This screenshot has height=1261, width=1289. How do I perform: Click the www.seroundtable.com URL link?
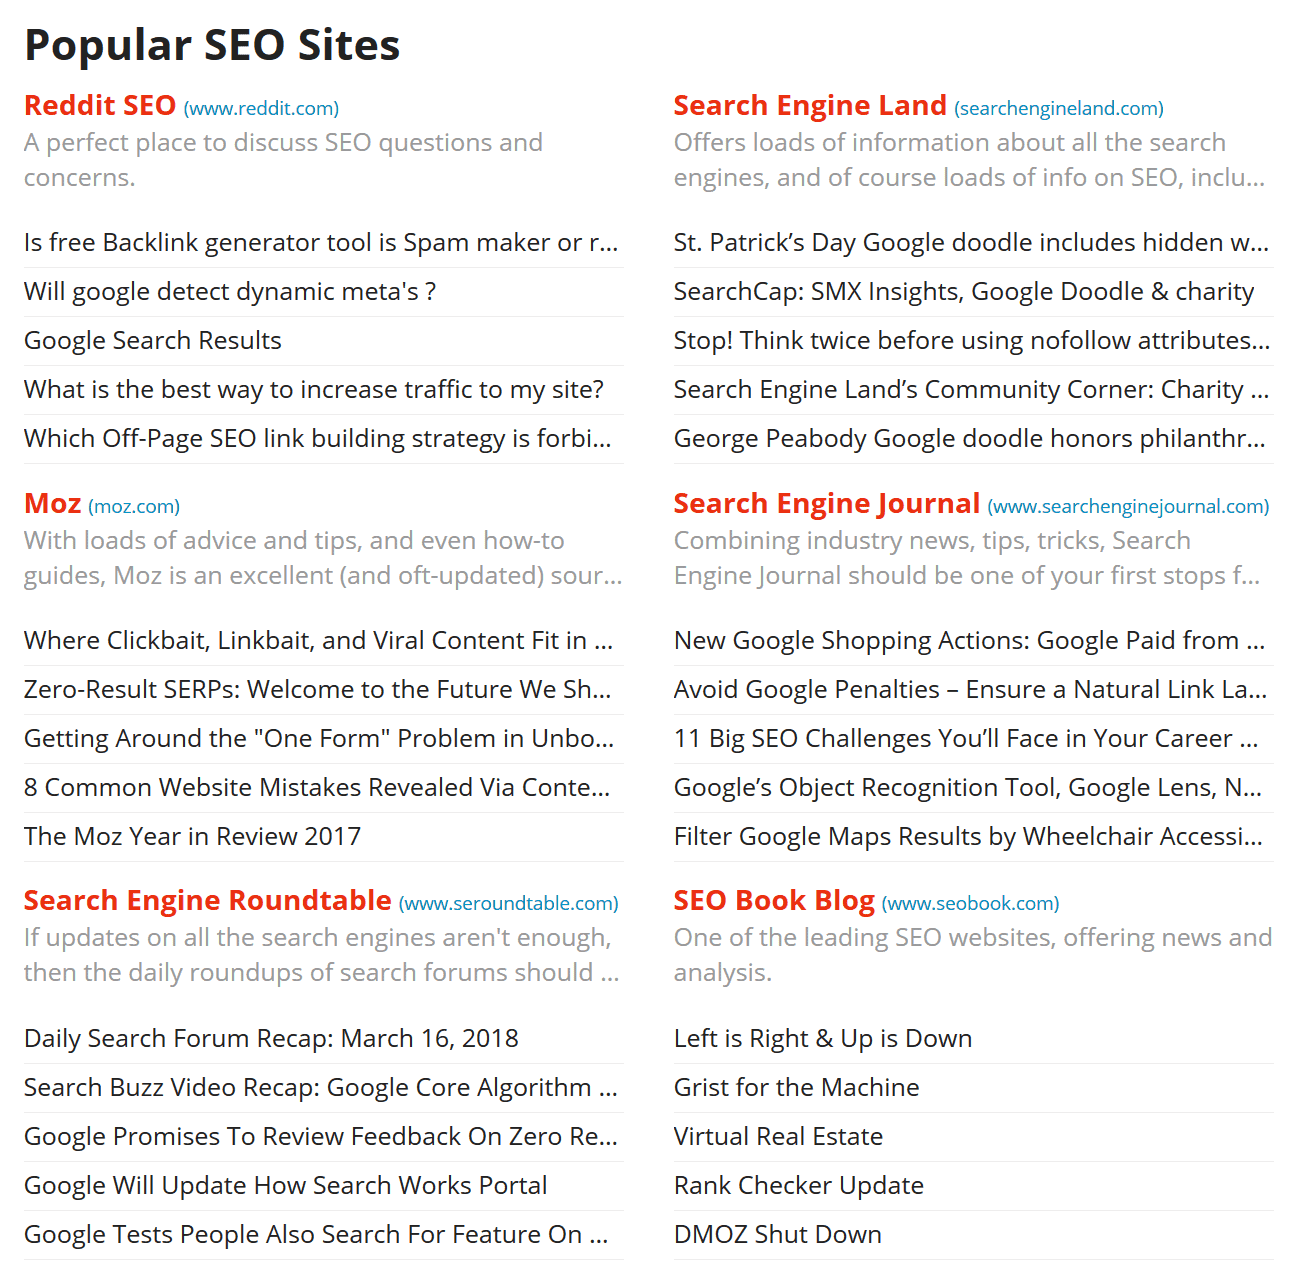click(509, 903)
